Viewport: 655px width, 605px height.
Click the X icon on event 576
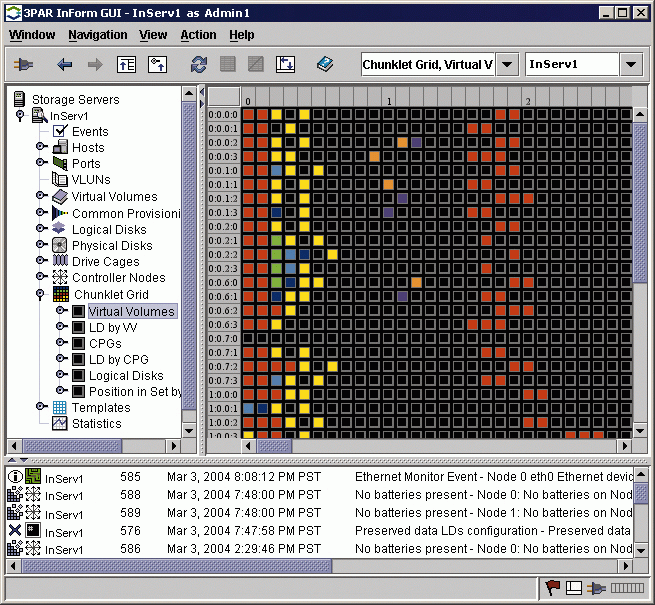tap(15, 530)
